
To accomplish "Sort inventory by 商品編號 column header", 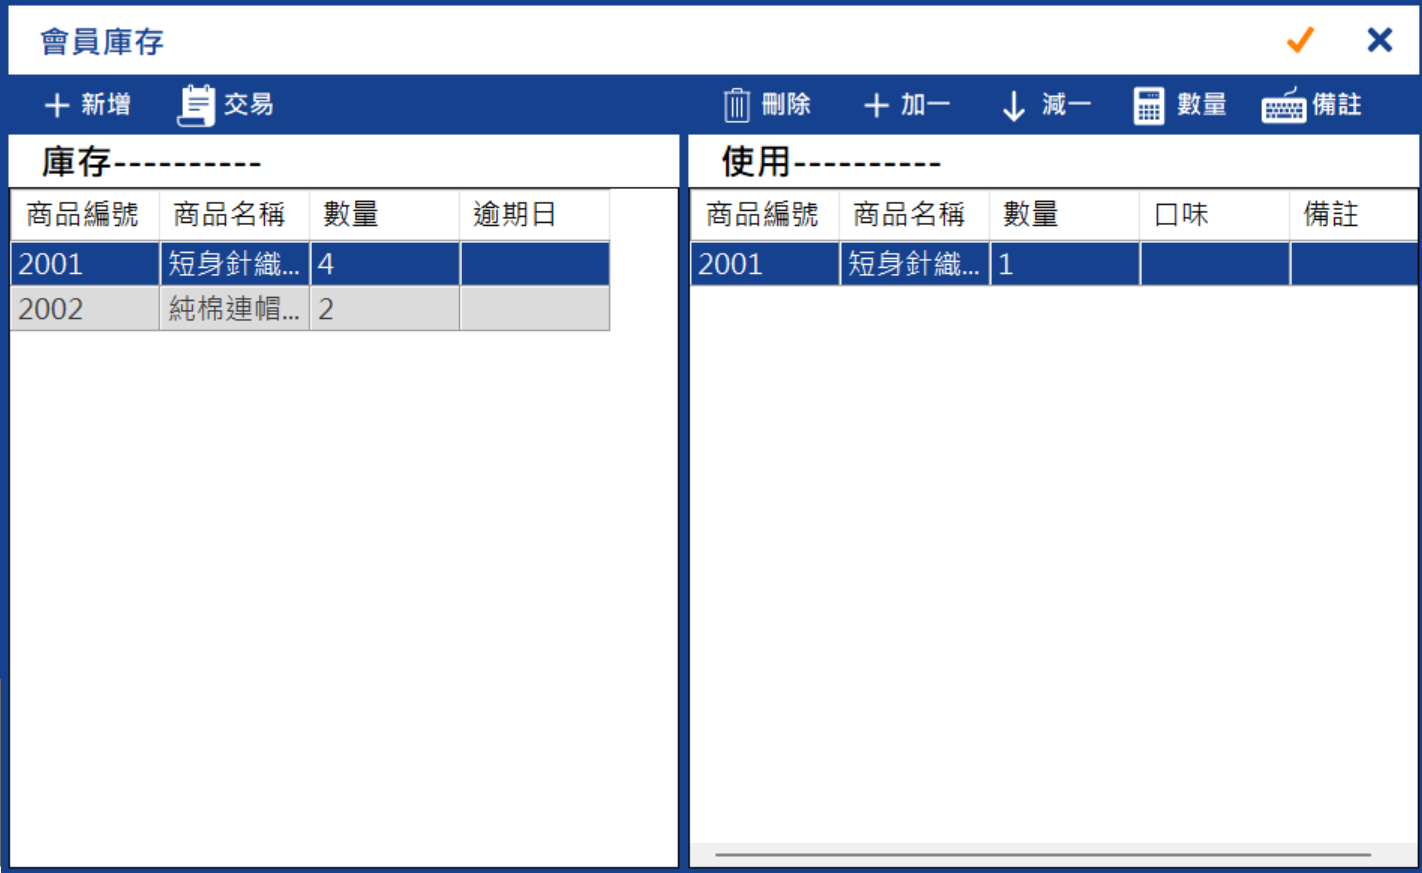I will click(x=84, y=214).
